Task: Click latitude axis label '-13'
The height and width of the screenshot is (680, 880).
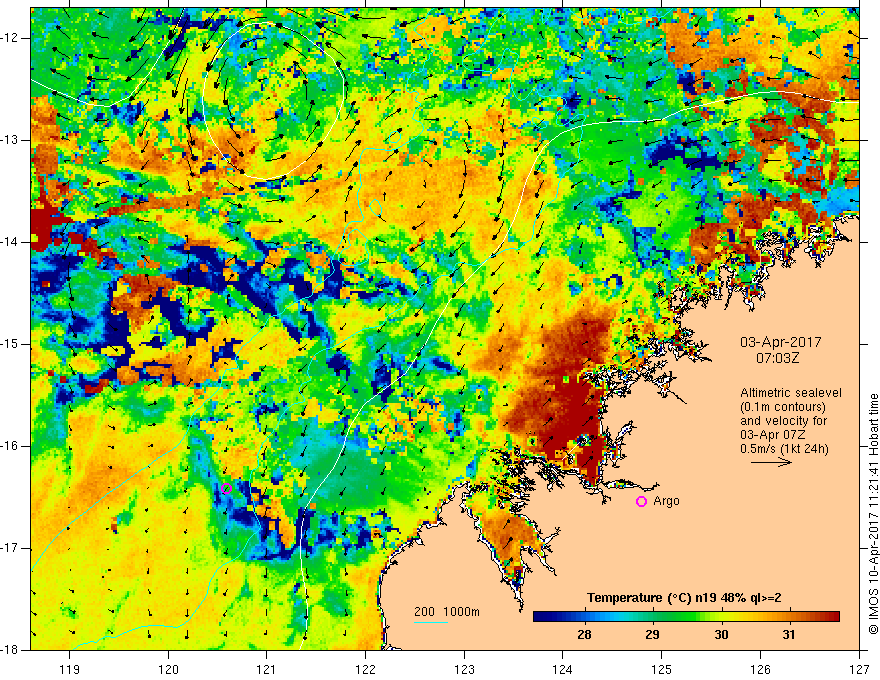Action: (x=11, y=140)
